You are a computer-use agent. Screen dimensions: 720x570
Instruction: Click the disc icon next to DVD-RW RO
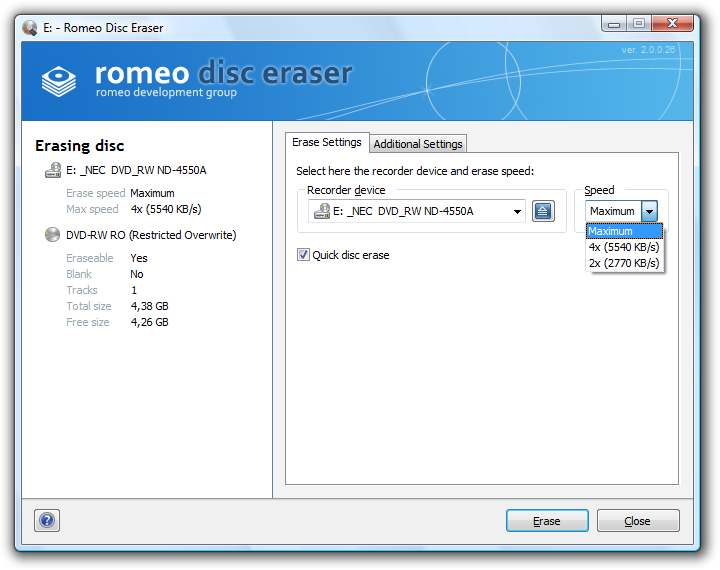[52, 235]
